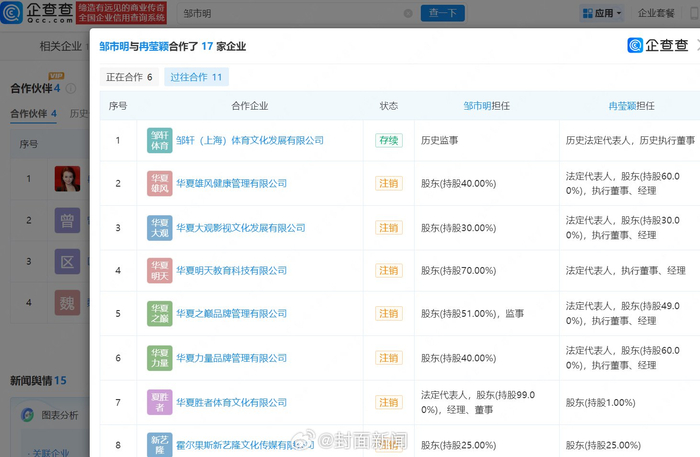Open 华夏明天教育科技有限公司 link
Screen dimensions: 700x457
(231, 270)
